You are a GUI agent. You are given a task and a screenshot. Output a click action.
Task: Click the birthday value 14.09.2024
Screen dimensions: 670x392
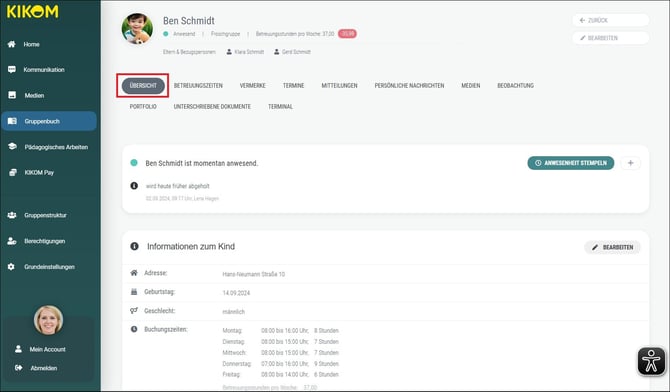(236, 293)
